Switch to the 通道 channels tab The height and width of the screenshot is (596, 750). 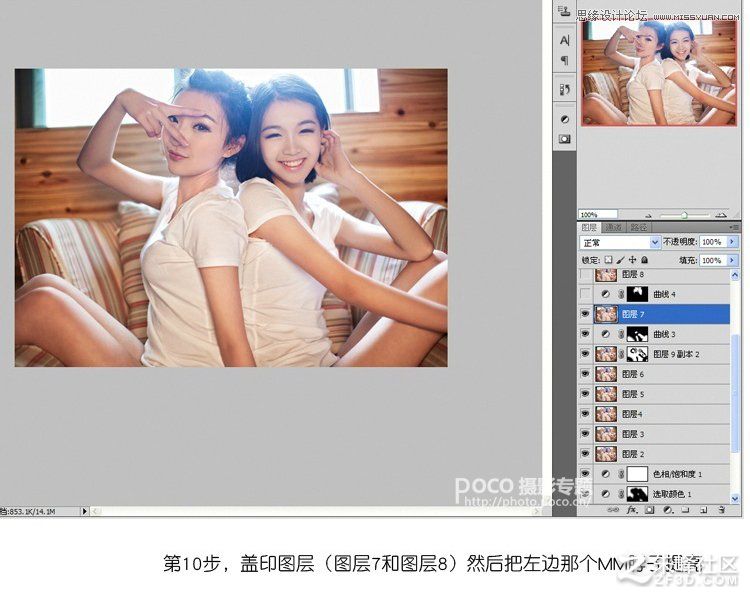click(x=613, y=227)
